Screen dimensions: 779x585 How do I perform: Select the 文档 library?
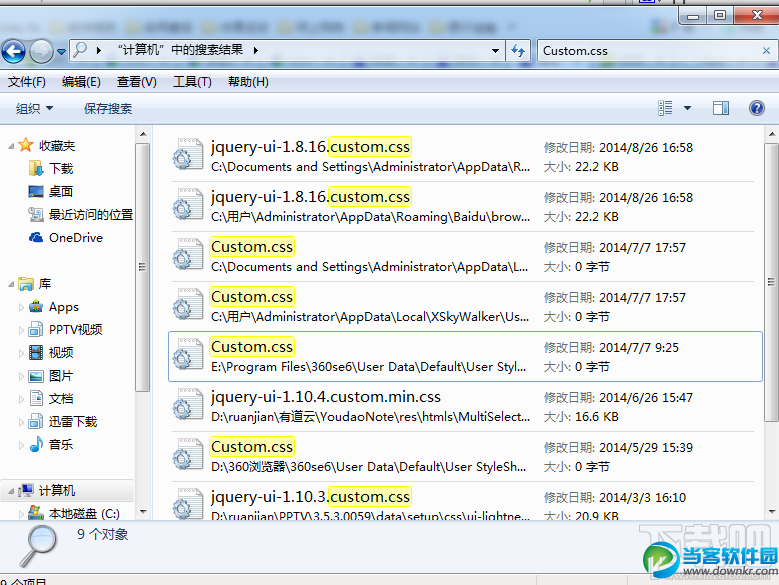(51, 398)
